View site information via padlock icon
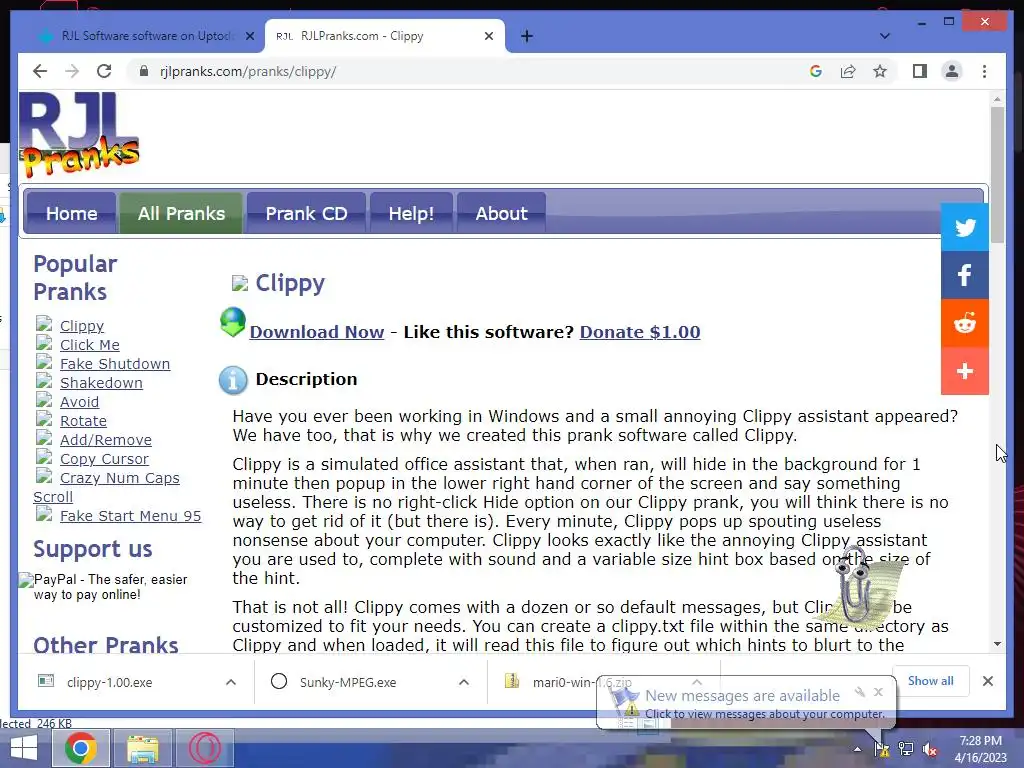The image size is (1024, 768). click(144, 71)
